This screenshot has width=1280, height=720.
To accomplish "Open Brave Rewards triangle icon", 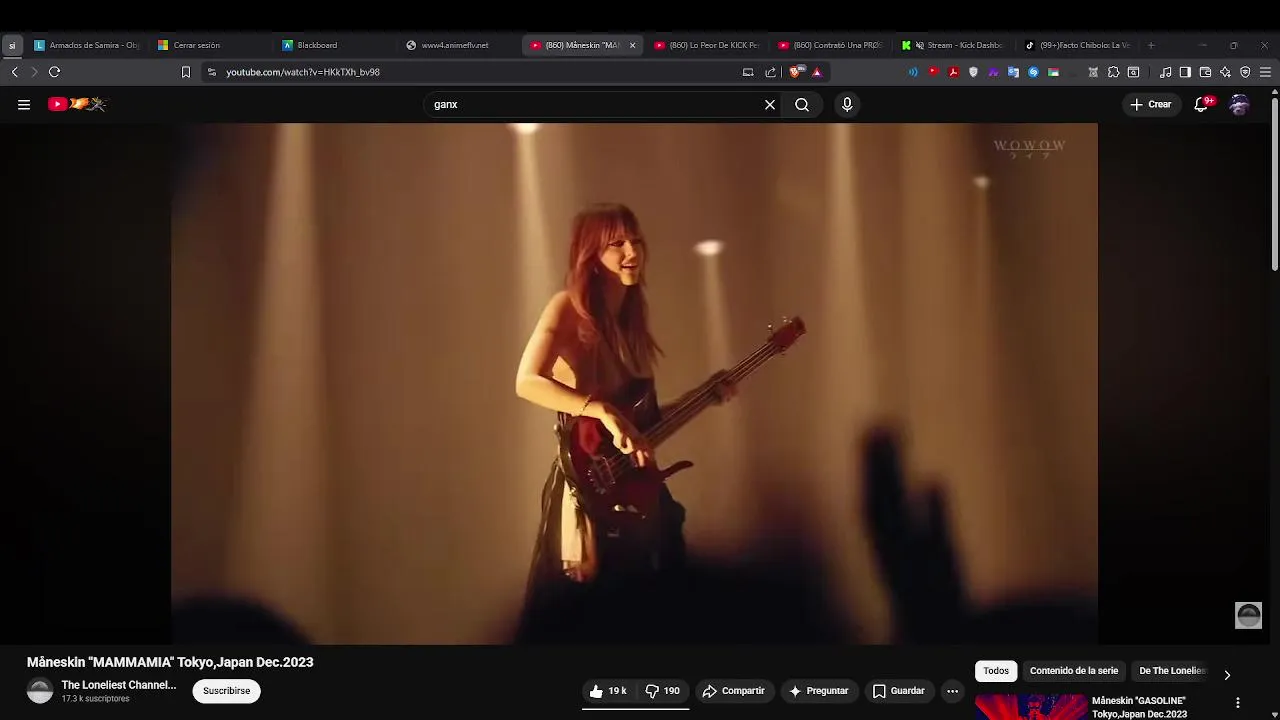I will click(x=817, y=72).
